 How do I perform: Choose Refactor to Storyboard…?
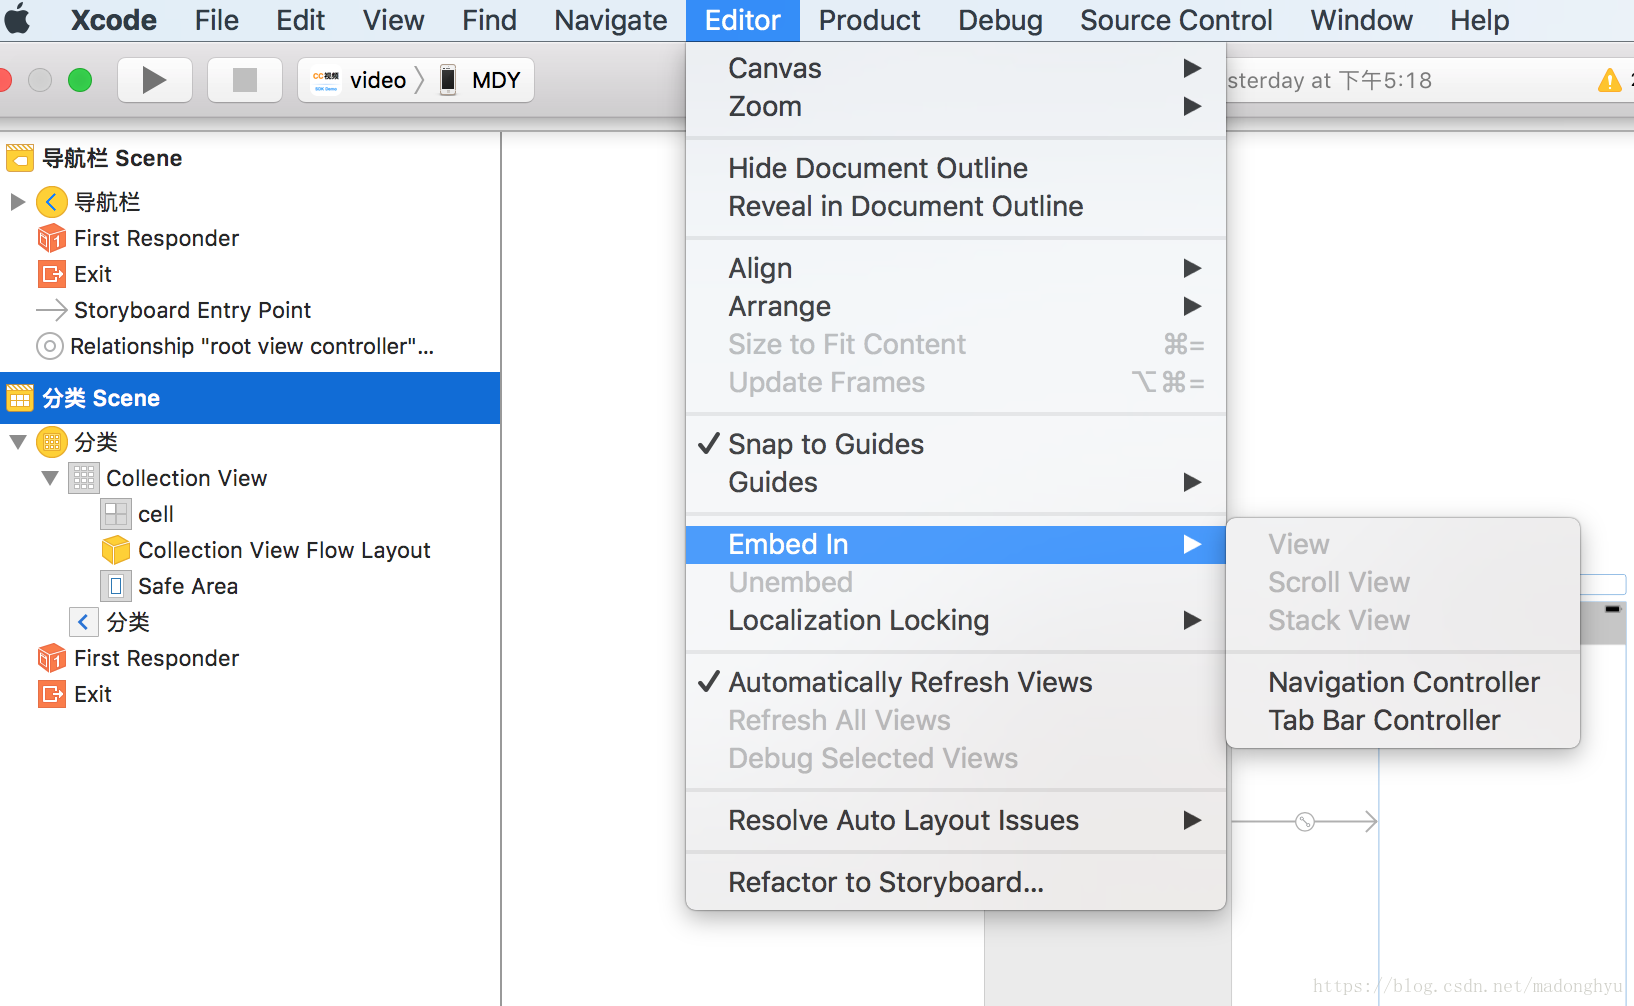coord(955,882)
